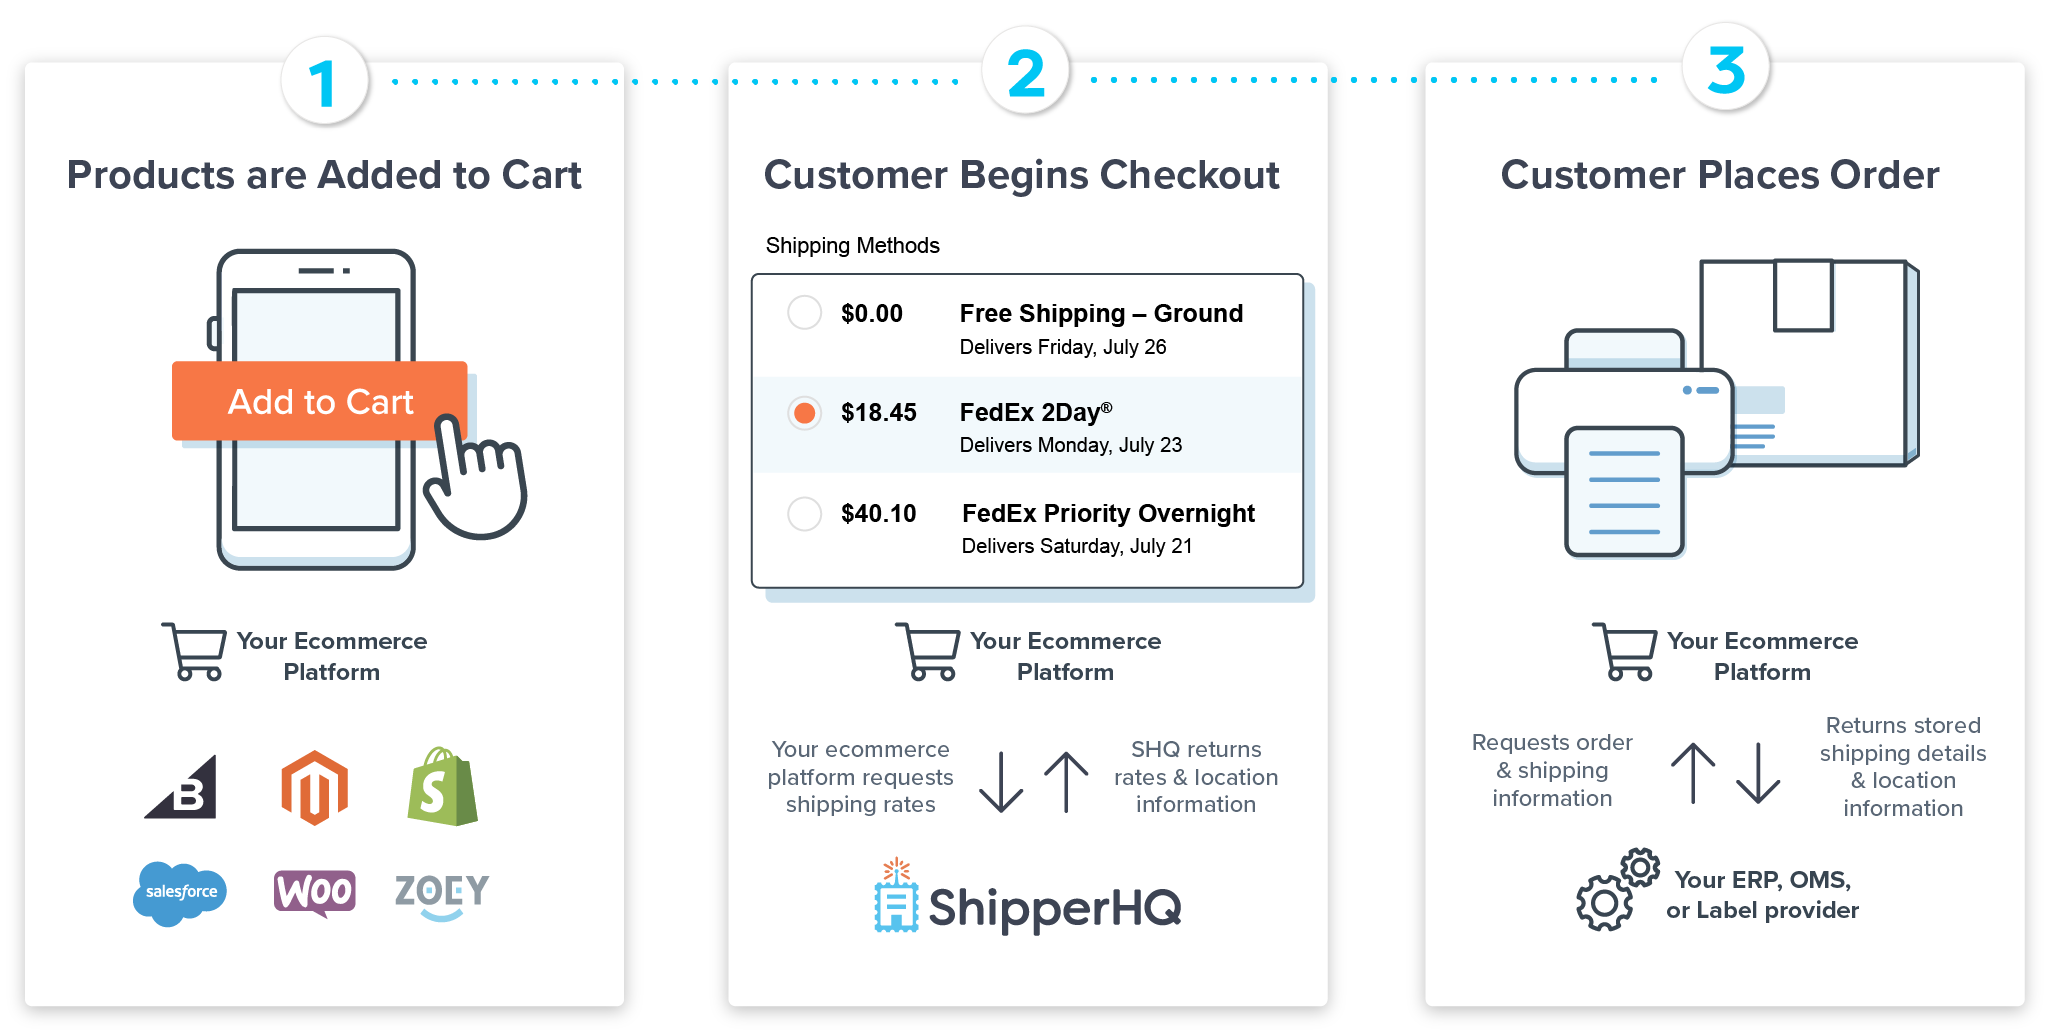2049x1035 pixels.
Task: Click the step 3 number circle
Action: click(x=1726, y=70)
